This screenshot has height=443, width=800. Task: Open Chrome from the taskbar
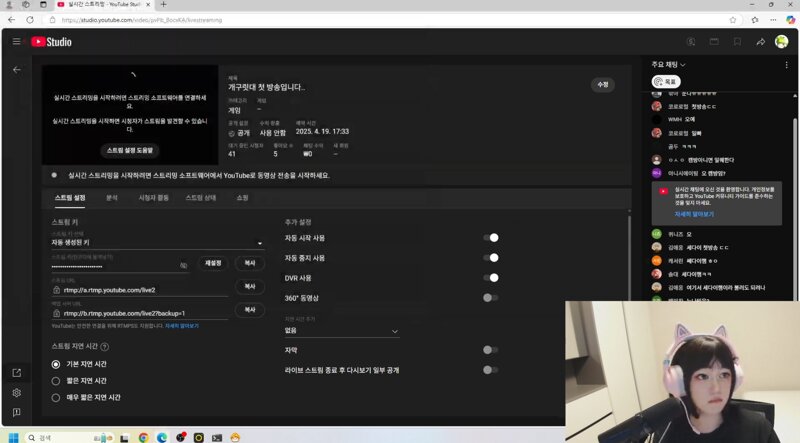[143, 437]
